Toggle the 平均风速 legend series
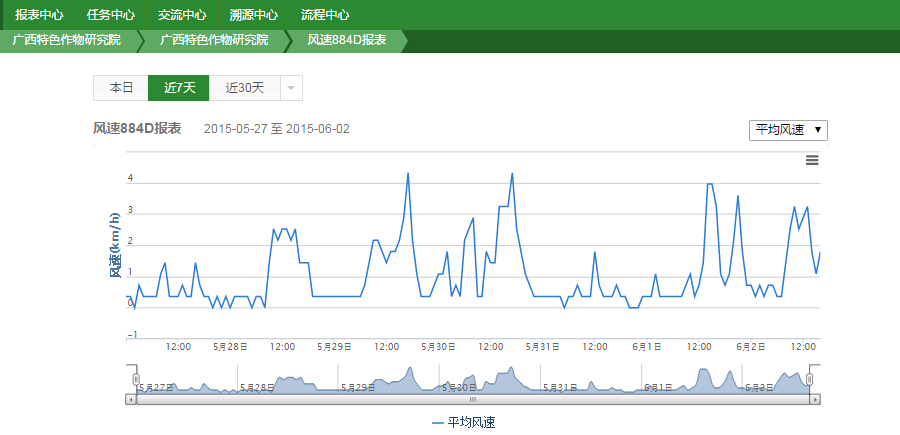The image size is (900, 435). click(463, 423)
